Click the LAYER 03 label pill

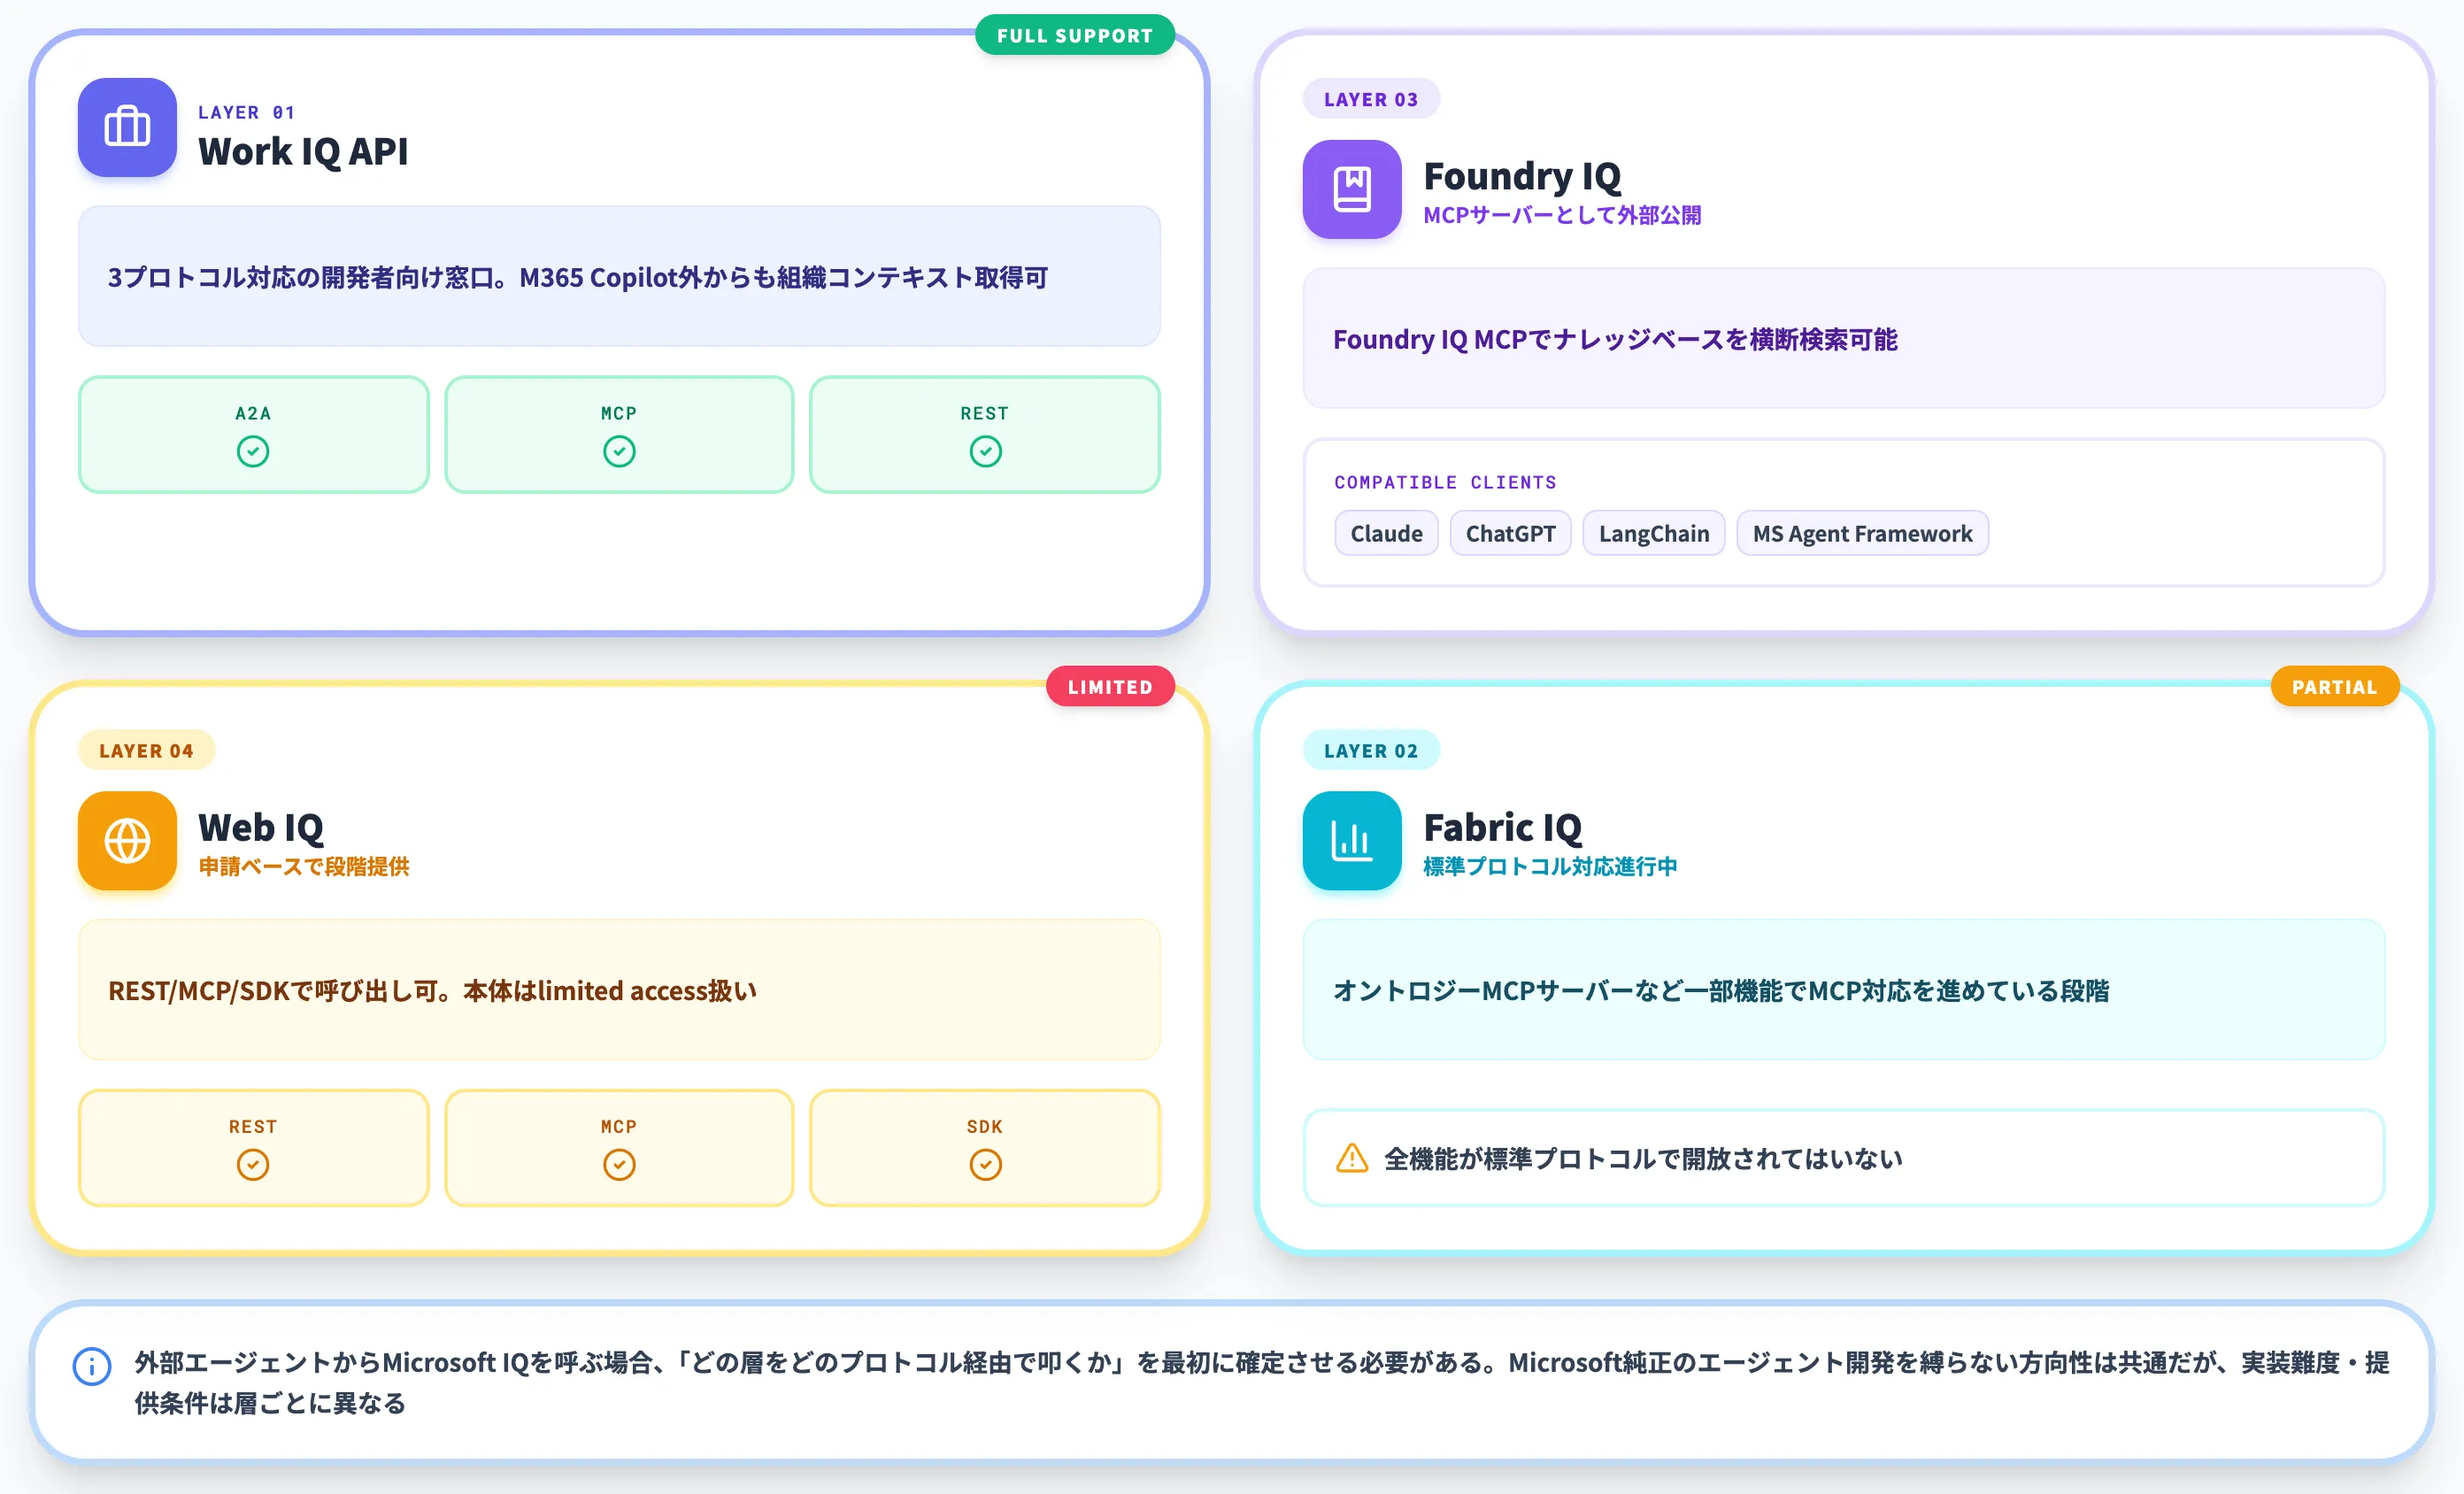(1370, 99)
